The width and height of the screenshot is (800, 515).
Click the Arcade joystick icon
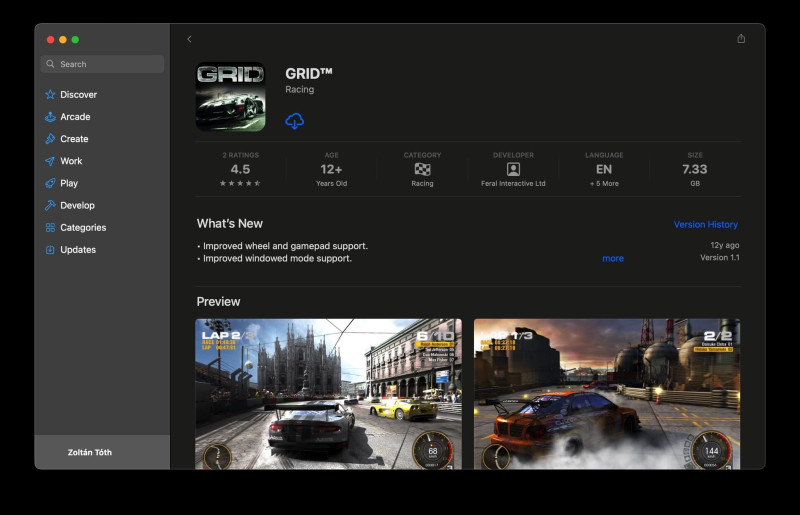(50, 117)
